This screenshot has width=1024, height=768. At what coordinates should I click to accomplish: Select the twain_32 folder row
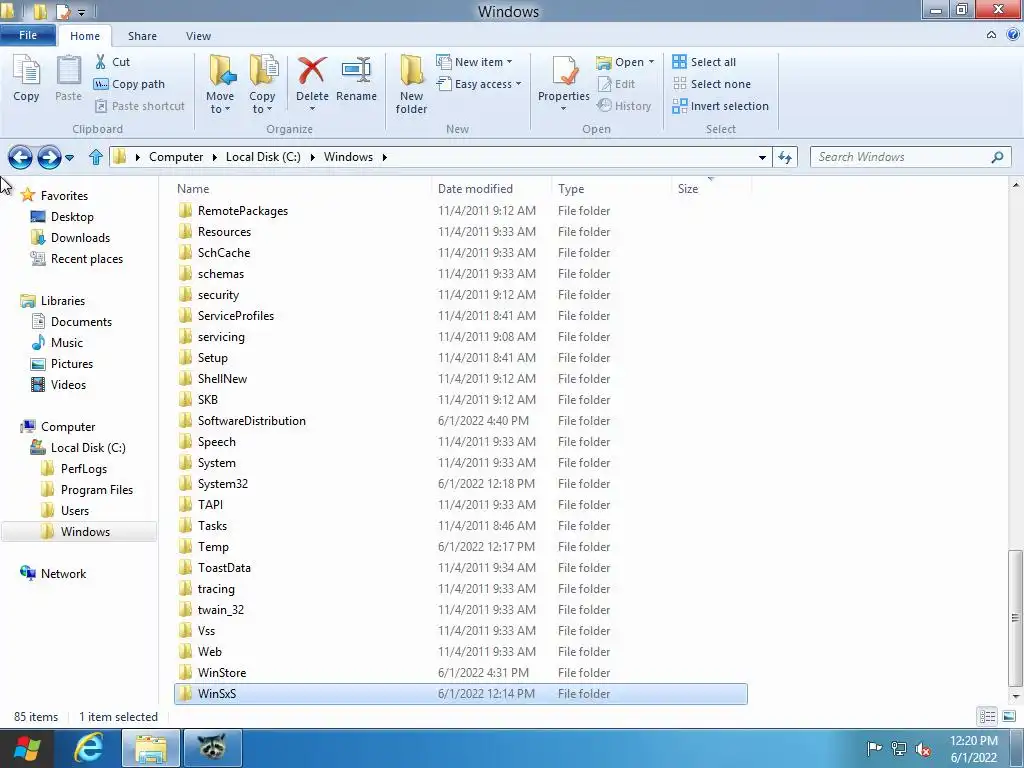click(460, 610)
